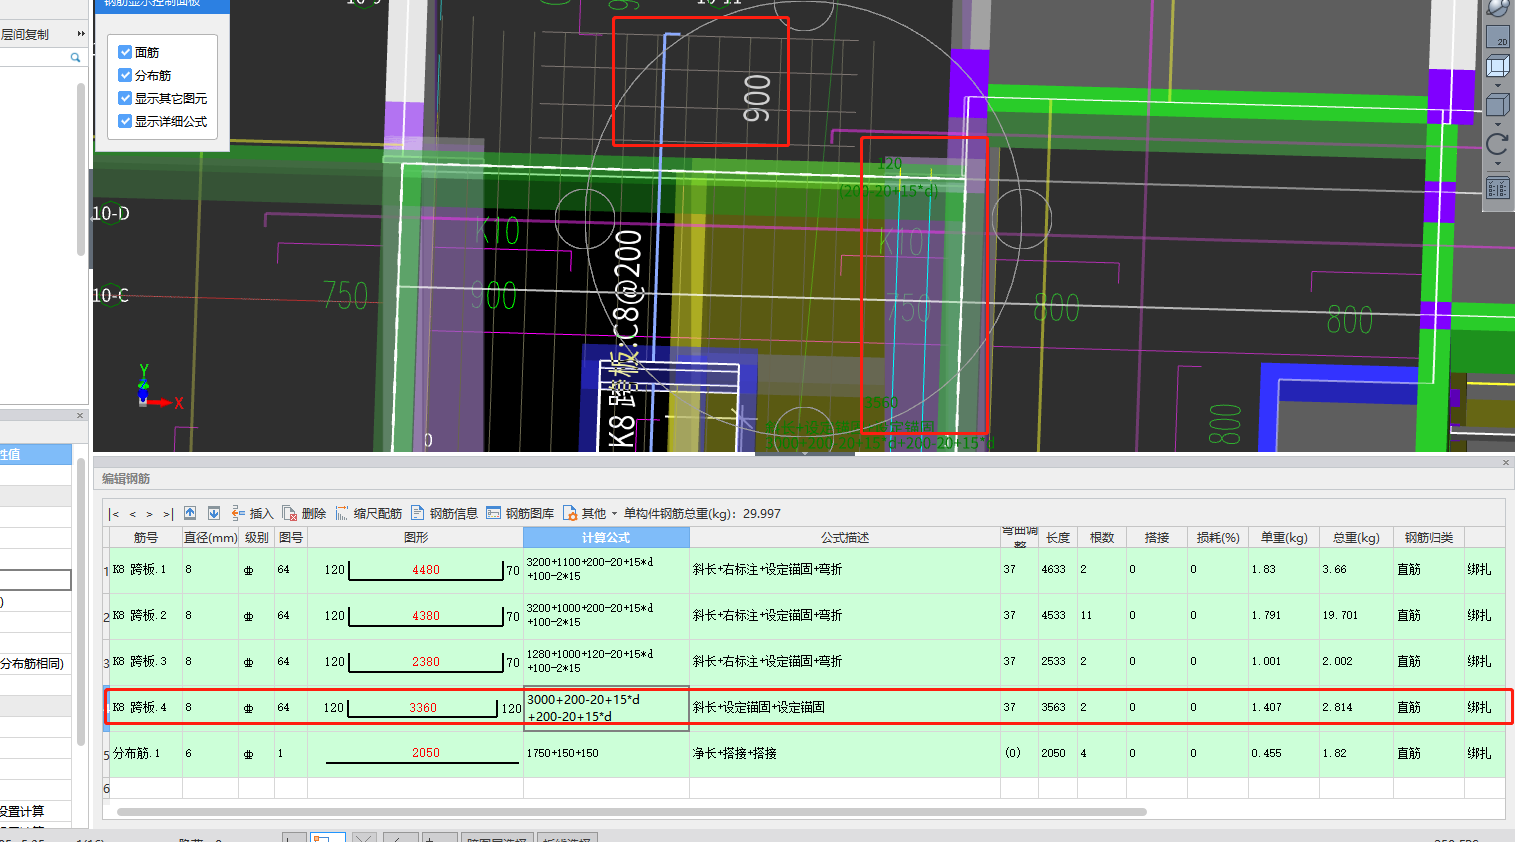The width and height of the screenshot is (1515, 842).
Task: Select row K8 跨板.4
Action: (805, 707)
